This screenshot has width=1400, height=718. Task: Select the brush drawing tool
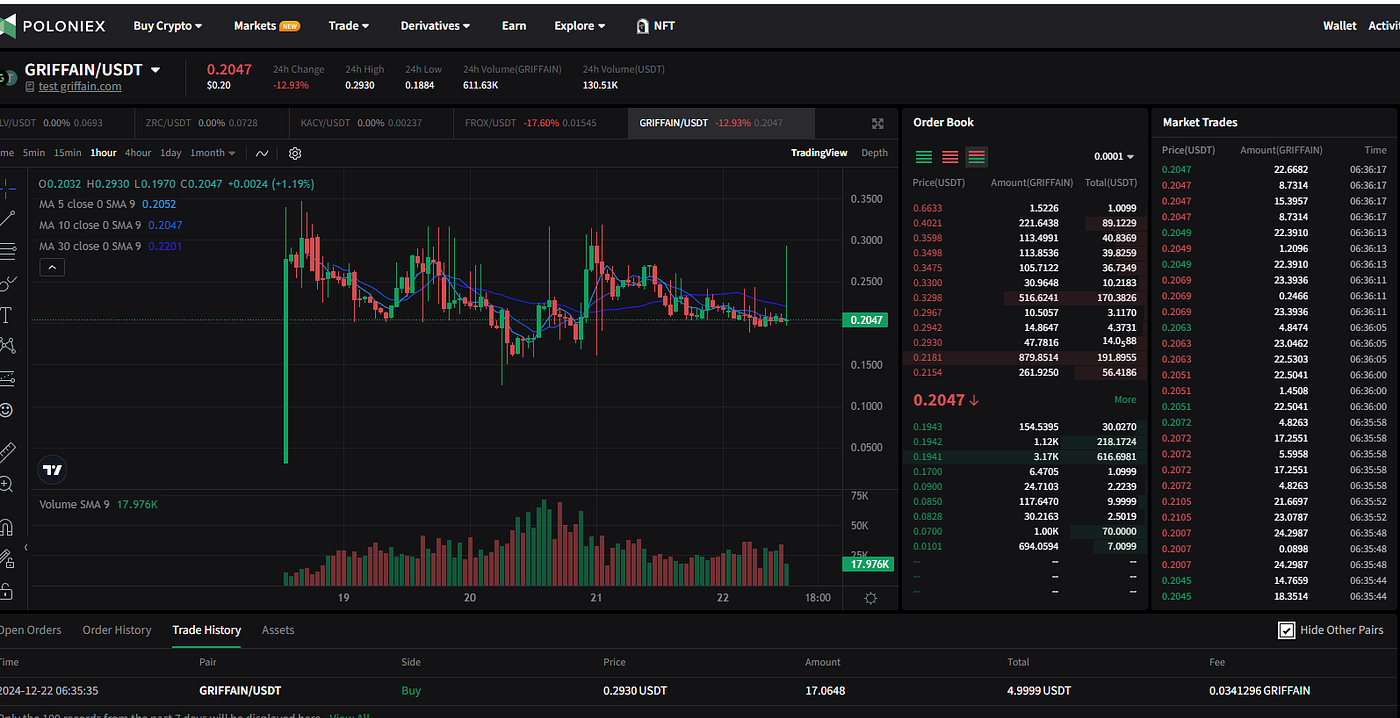pos(7,283)
